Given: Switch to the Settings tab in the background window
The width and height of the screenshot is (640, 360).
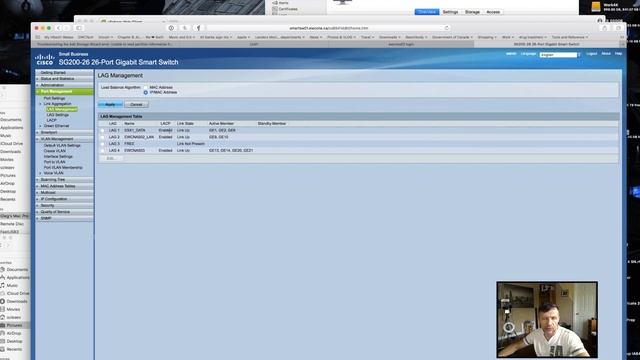Looking at the screenshot, I should point(450,12).
